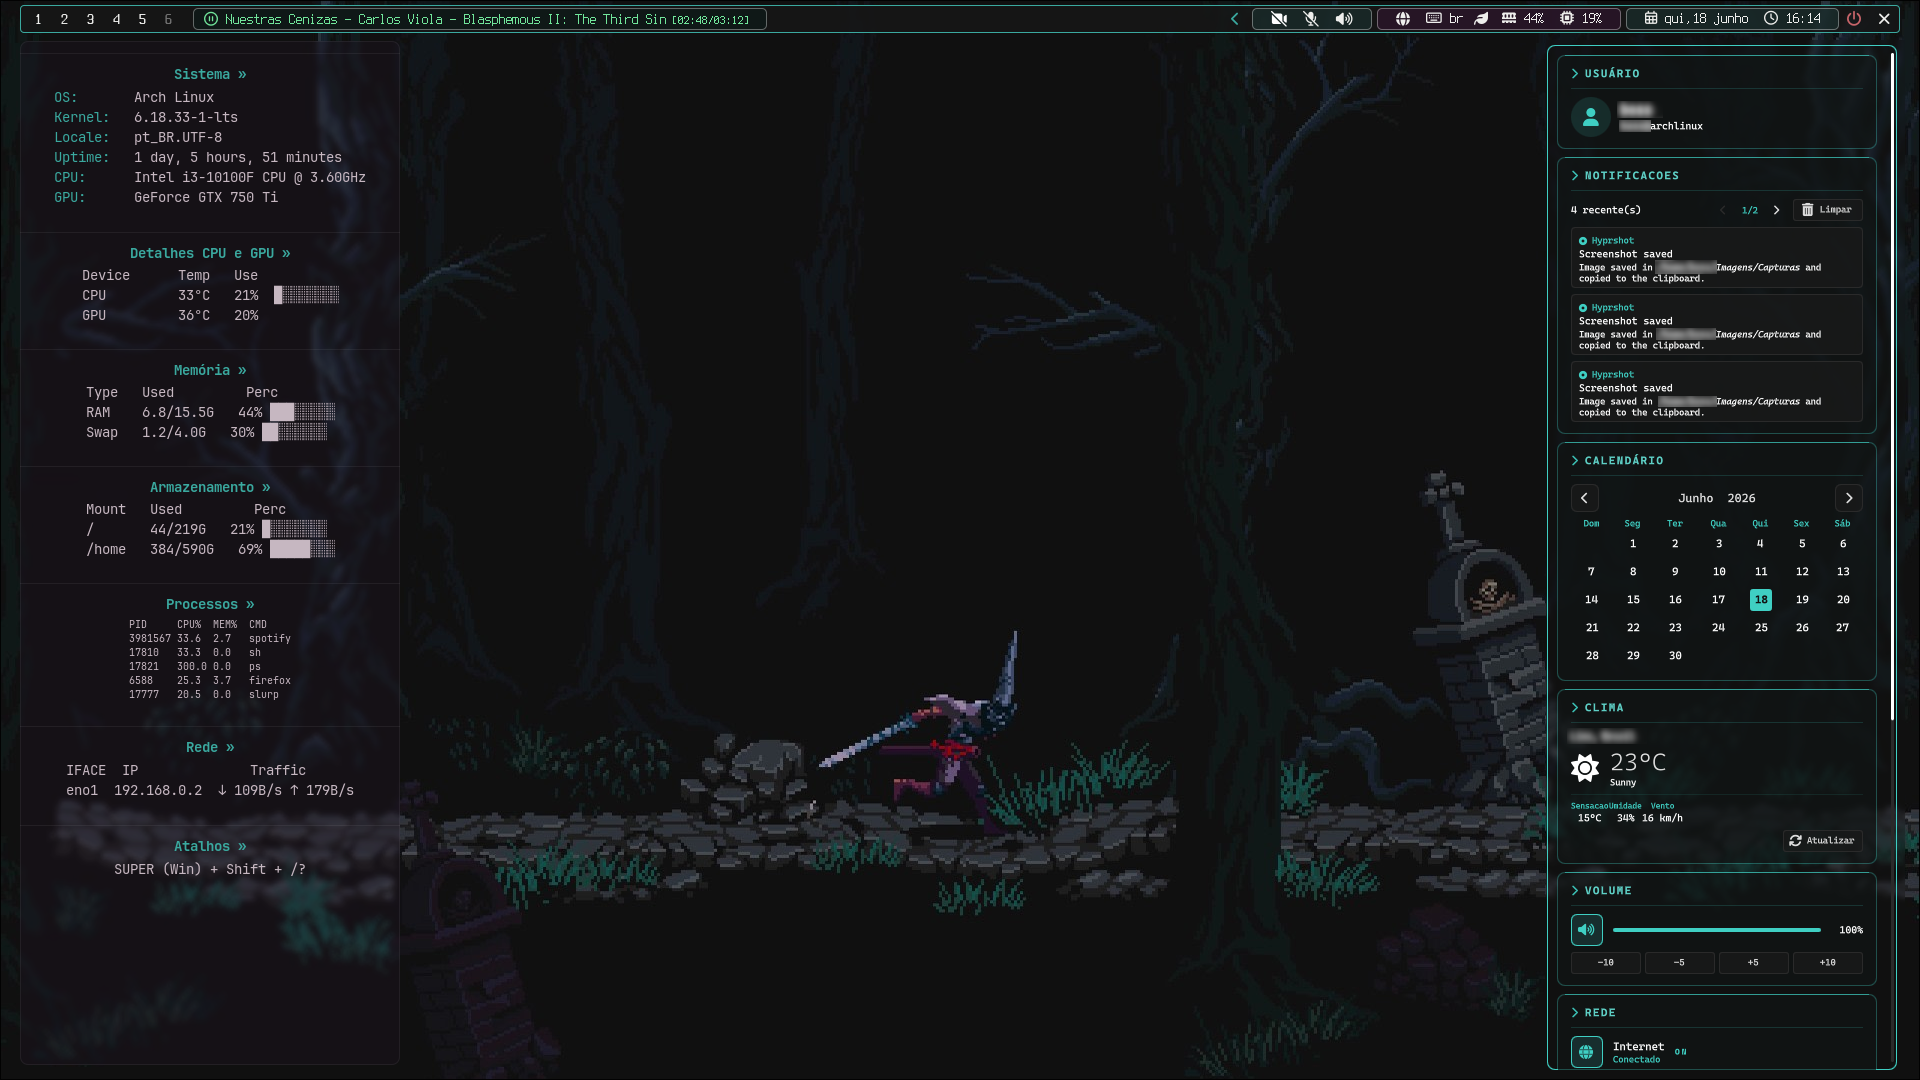This screenshot has height=1080, width=1920.
Task: Click the Processos heading
Action: [x=210, y=604]
